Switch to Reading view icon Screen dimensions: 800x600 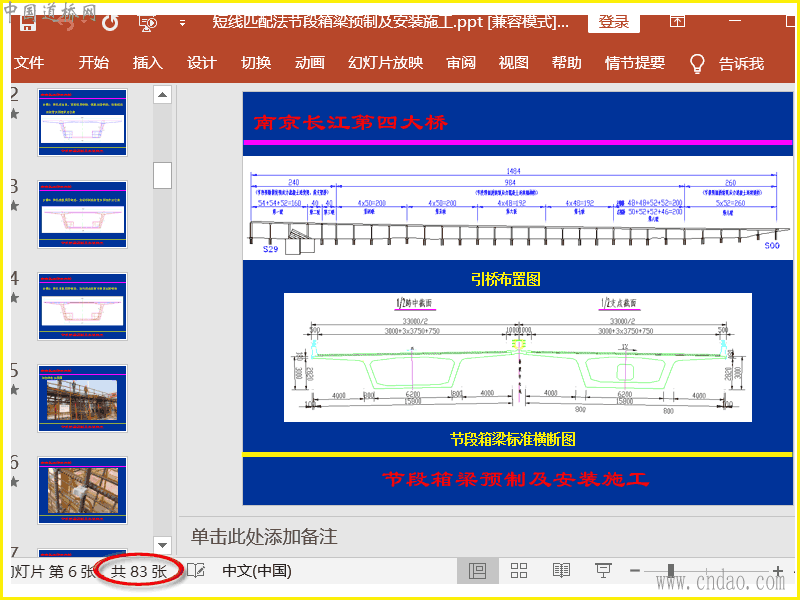coord(561,571)
